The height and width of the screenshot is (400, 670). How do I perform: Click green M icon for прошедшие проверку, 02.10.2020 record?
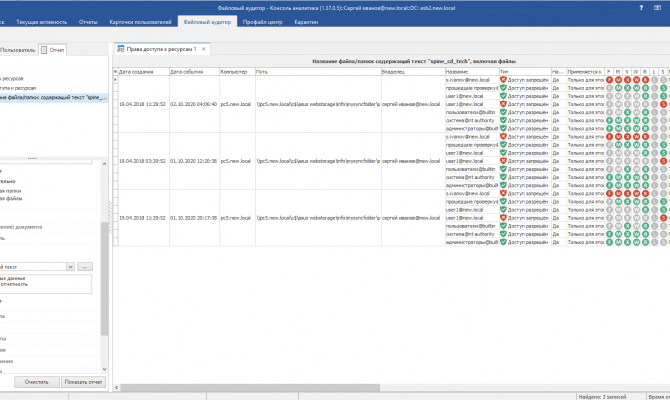(618, 88)
